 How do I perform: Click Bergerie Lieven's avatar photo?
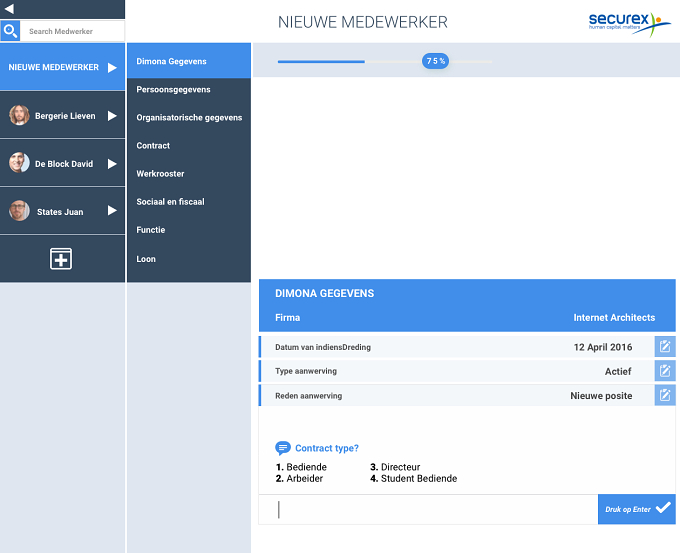tap(19, 115)
